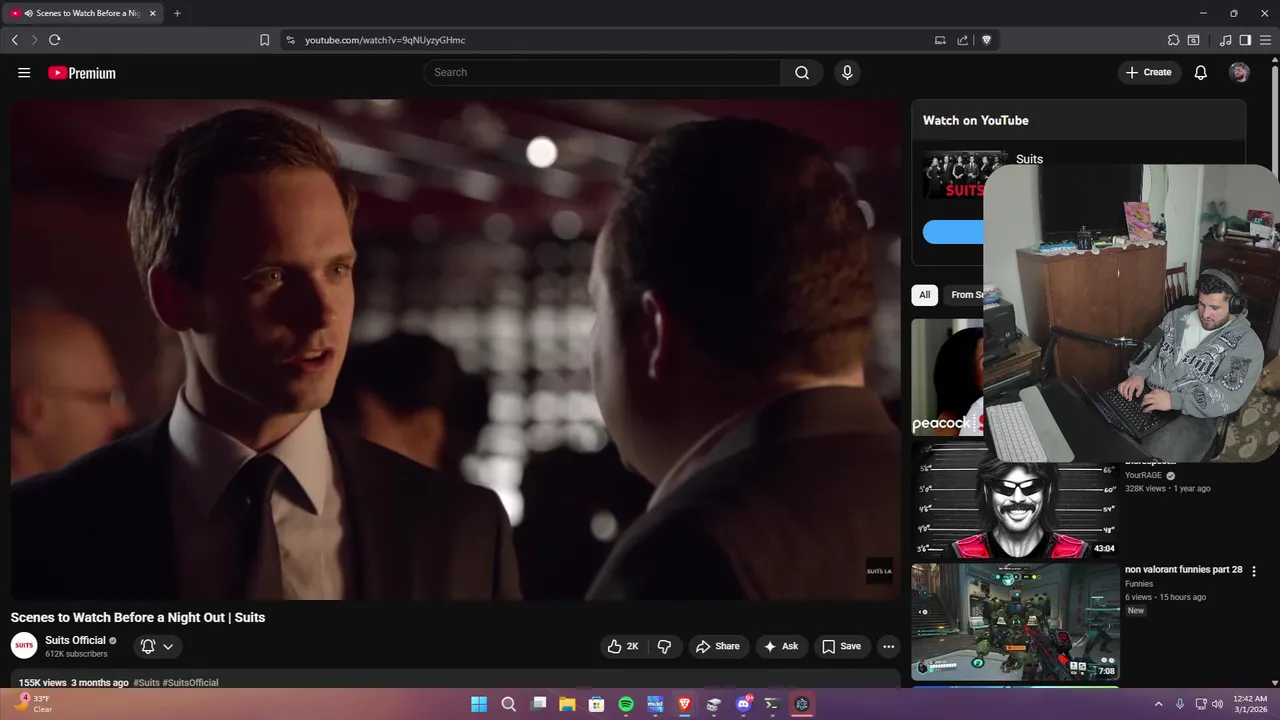Screen dimensions: 1280x720
Task: Open YouTube notifications bell
Action: coord(1201,72)
